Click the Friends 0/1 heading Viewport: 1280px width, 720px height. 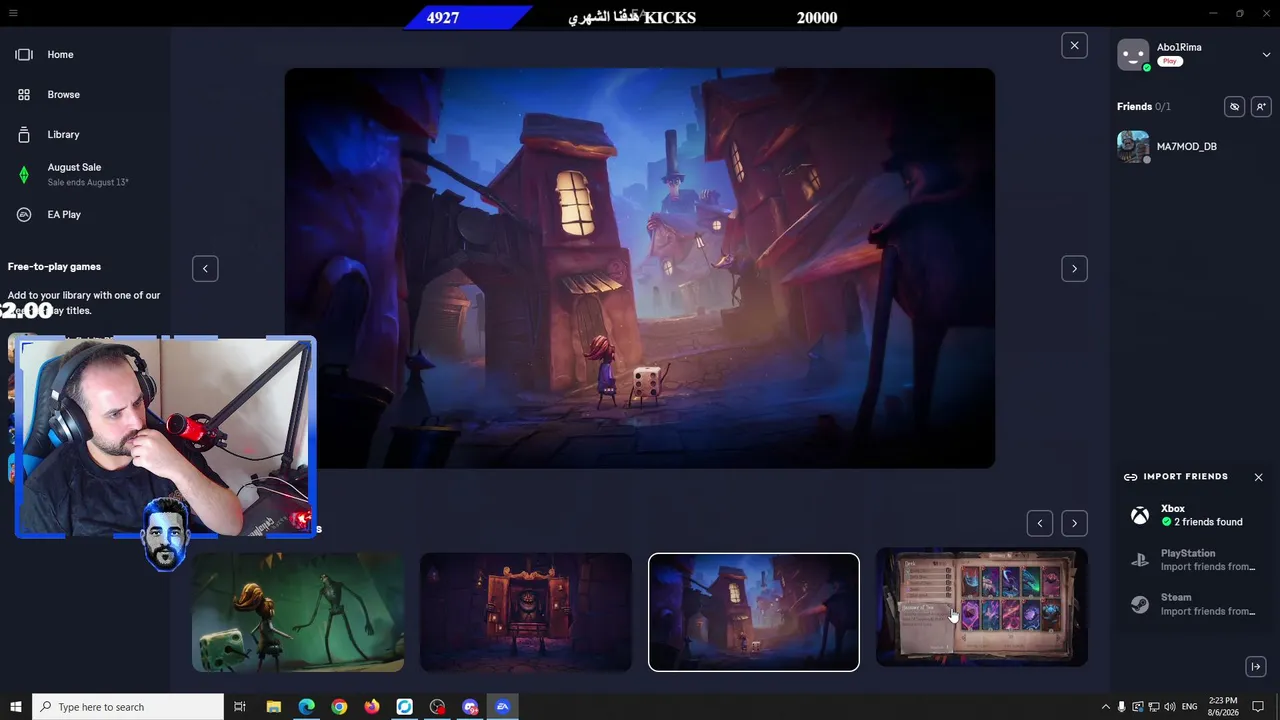(x=1144, y=107)
